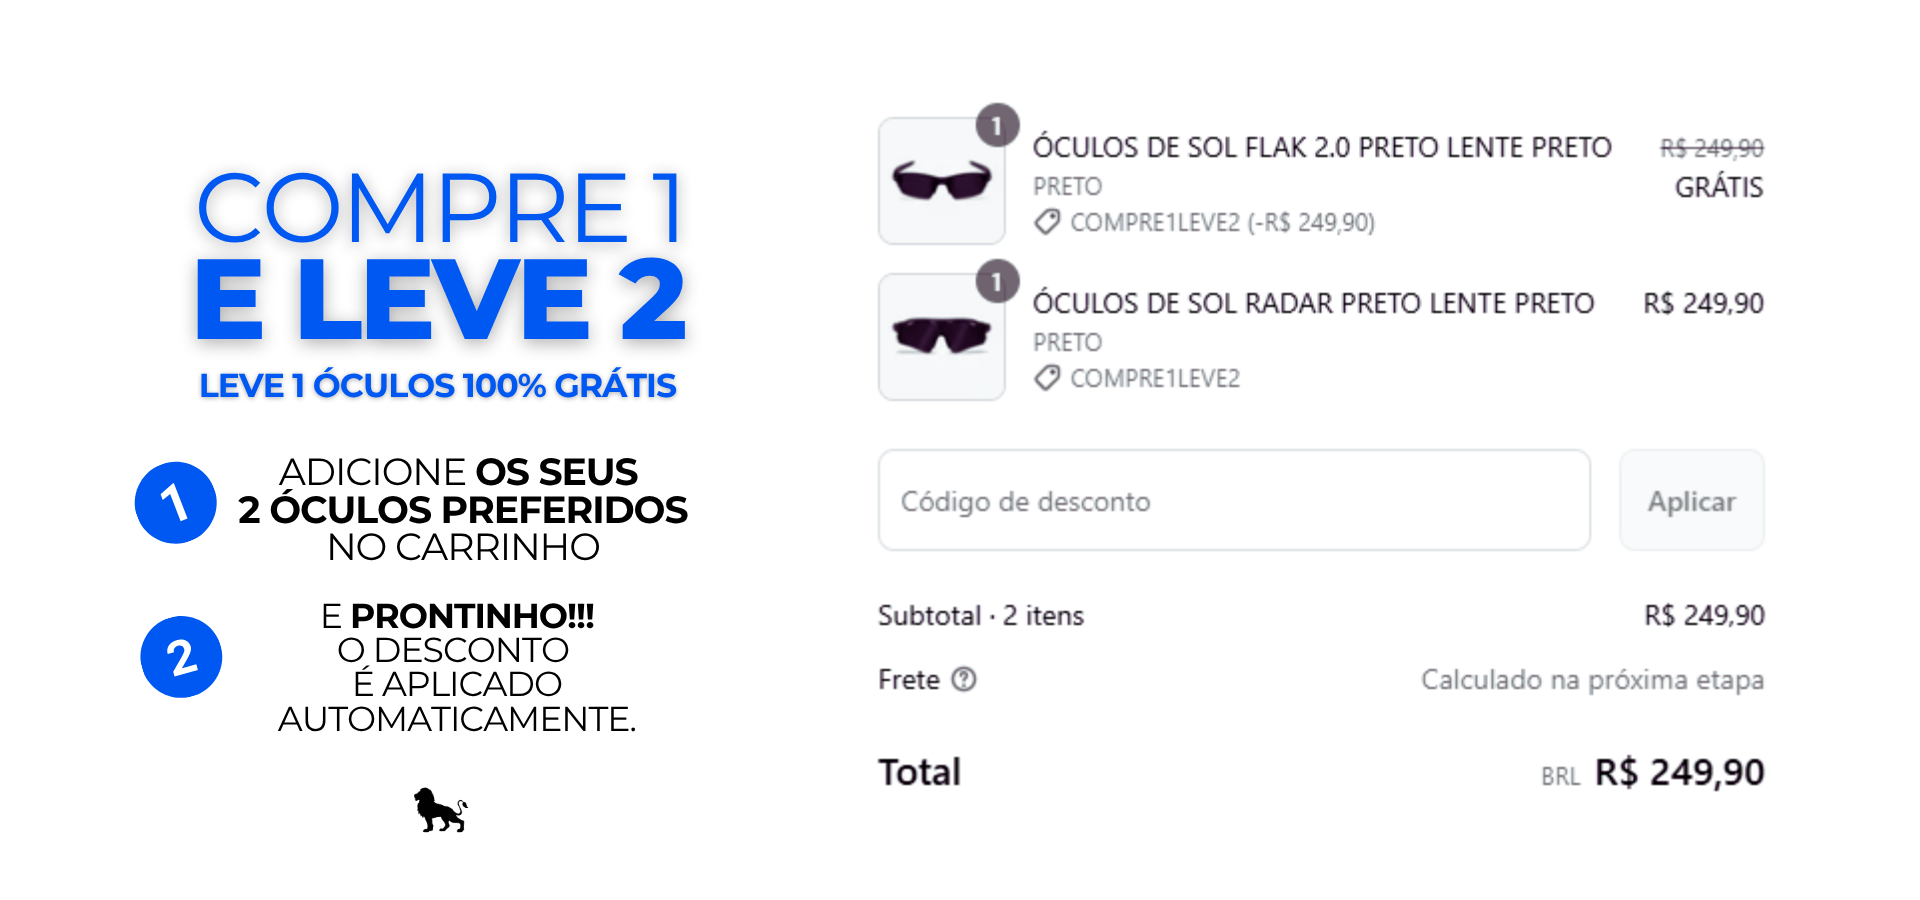
Task: Open the Flak 2.0 sunglasses thumbnail
Action: tap(941, 181)
